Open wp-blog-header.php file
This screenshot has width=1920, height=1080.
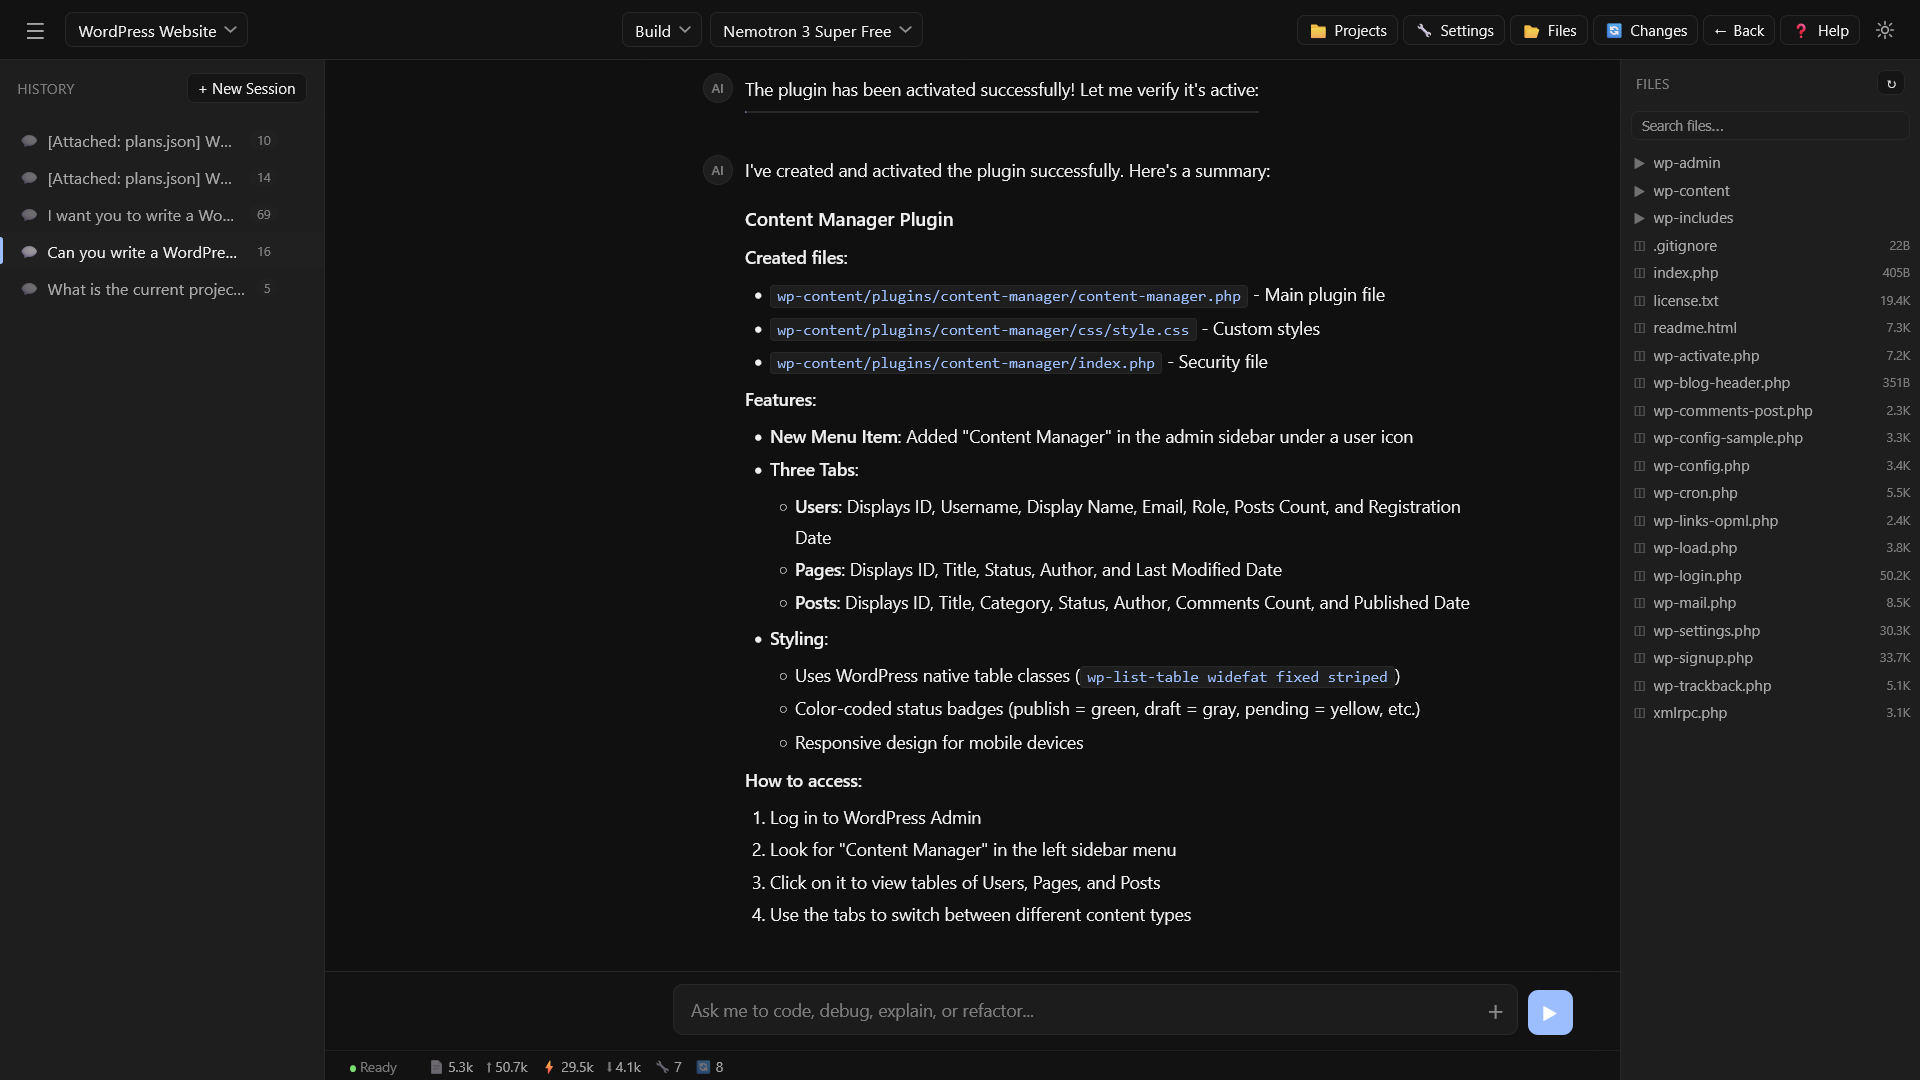point(1770,383)
